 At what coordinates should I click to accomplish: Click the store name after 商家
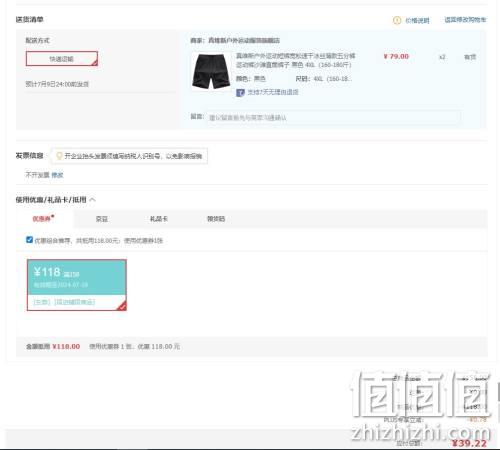tap(244, 41)
